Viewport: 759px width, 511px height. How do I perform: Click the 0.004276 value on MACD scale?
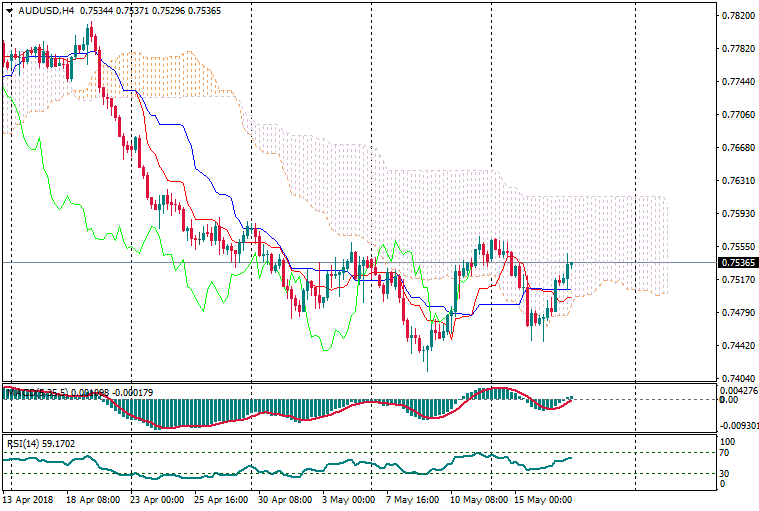click(x=741, y=390)
